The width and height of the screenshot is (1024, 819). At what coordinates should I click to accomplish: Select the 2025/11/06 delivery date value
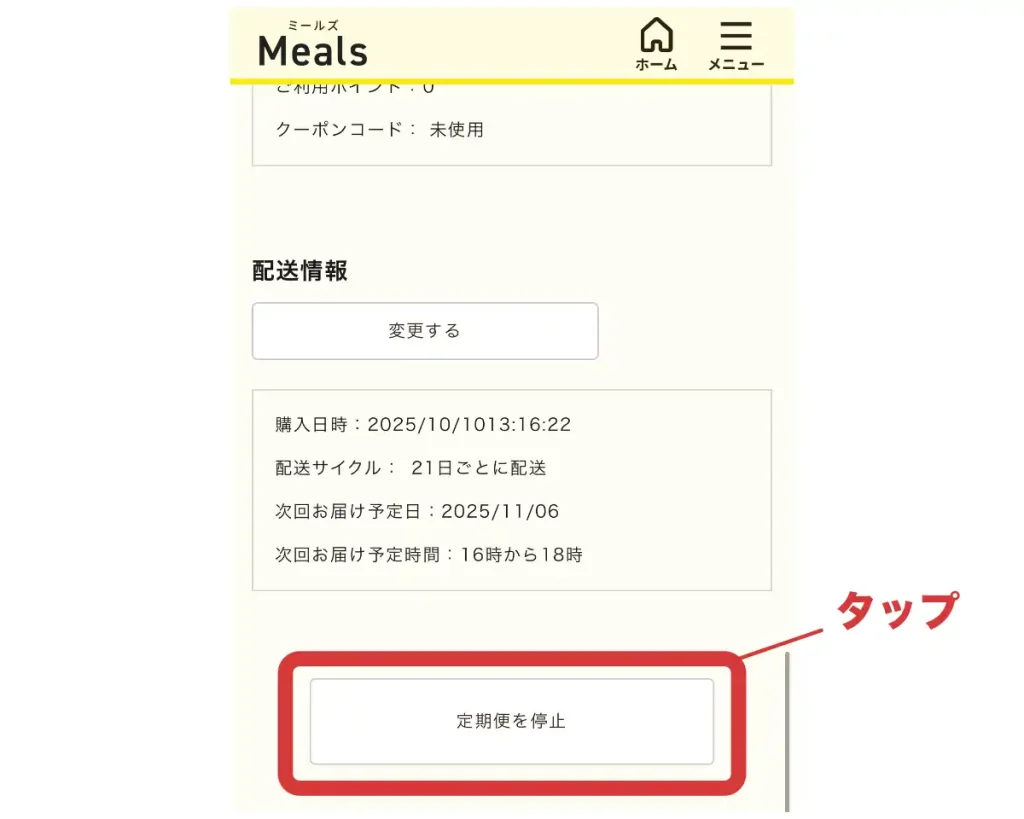click(x=500, y=512)
